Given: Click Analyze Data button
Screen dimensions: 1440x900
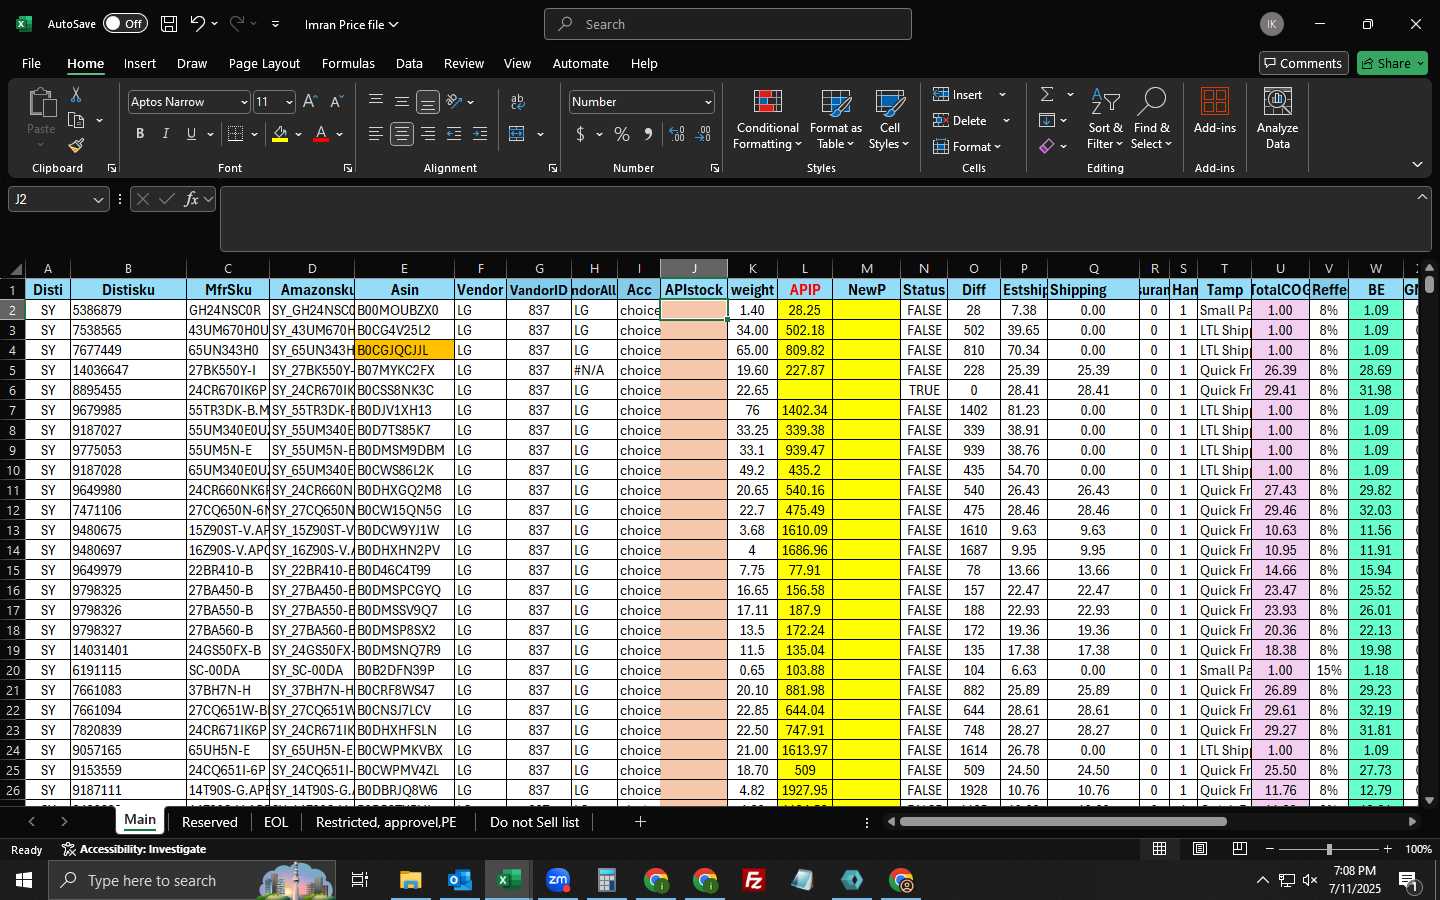Looking at the screenshot, I should 1277,119.
